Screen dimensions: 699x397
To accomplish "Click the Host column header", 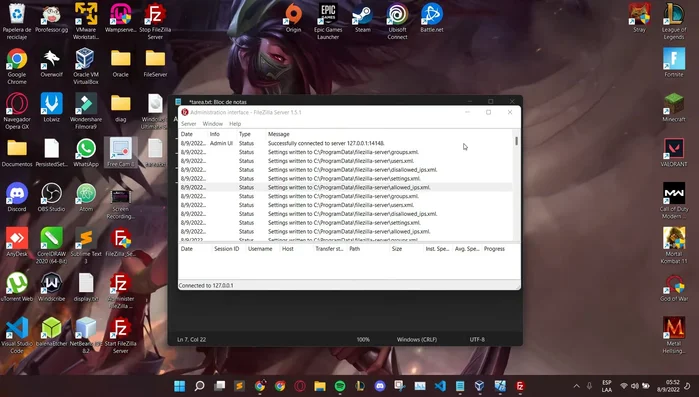I will click(288, 249).
